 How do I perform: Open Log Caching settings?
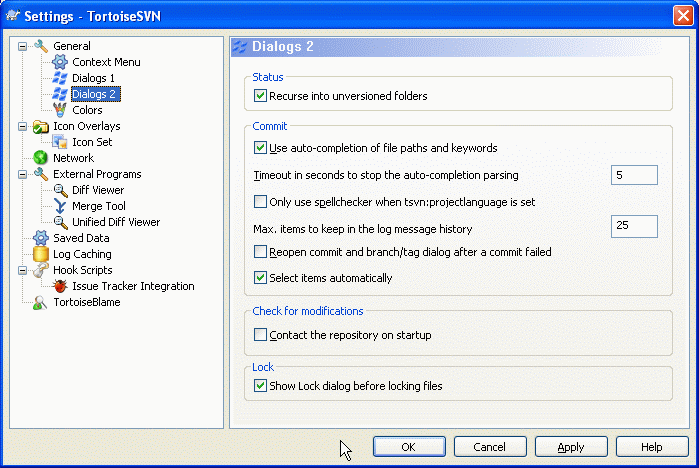click(x=82, y=254)
